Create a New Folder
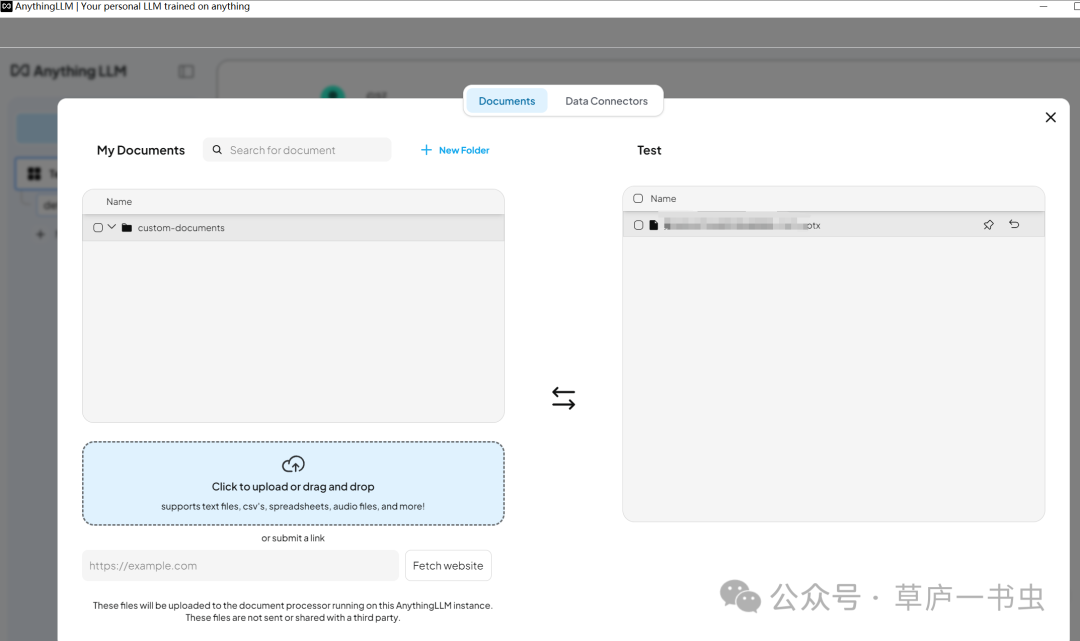Image resolution: width=1080 pixels, height=641 pixels. pyautogui.click(x=455, y=150)
